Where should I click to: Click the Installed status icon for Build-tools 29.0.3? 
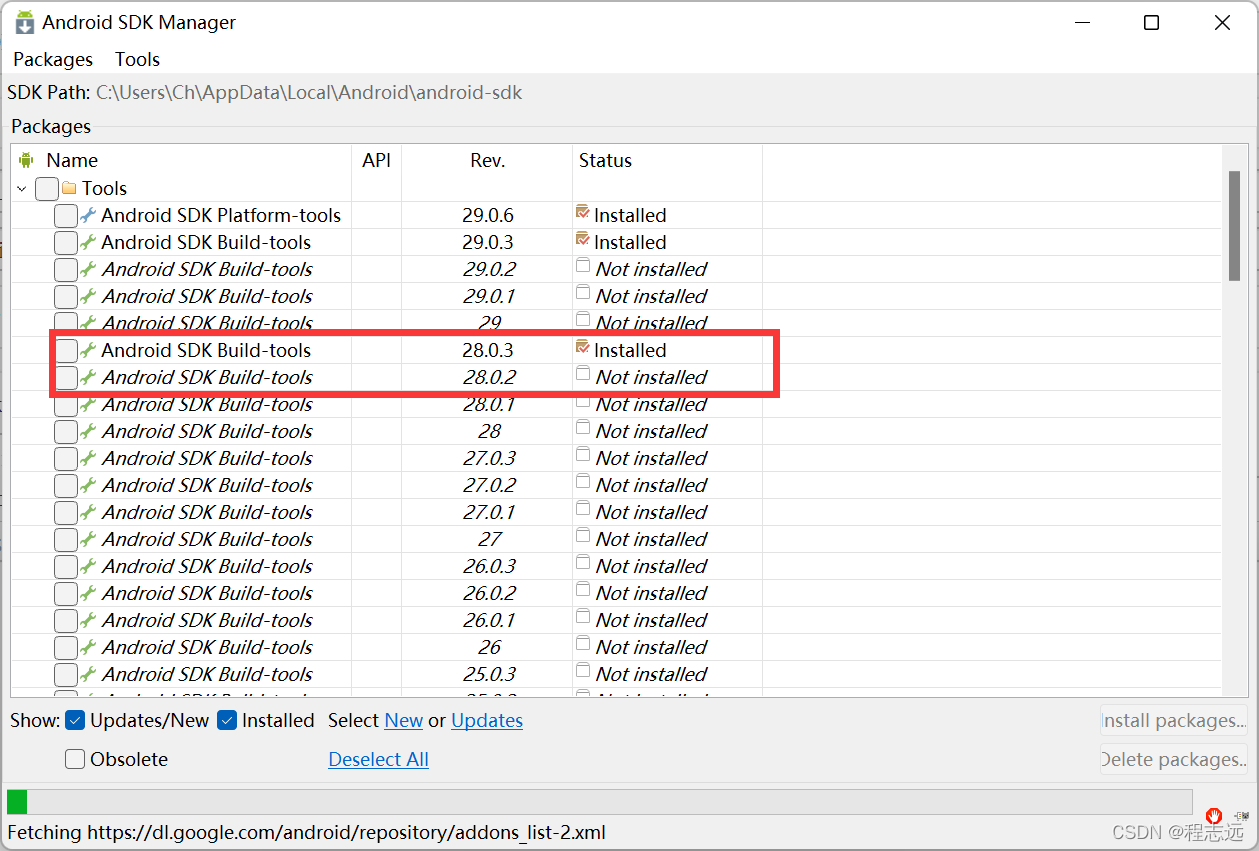click(583, 239)
